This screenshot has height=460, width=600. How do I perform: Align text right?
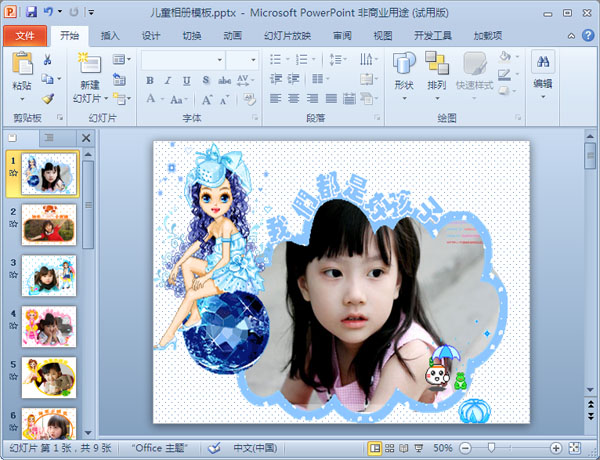pos(312,99)
